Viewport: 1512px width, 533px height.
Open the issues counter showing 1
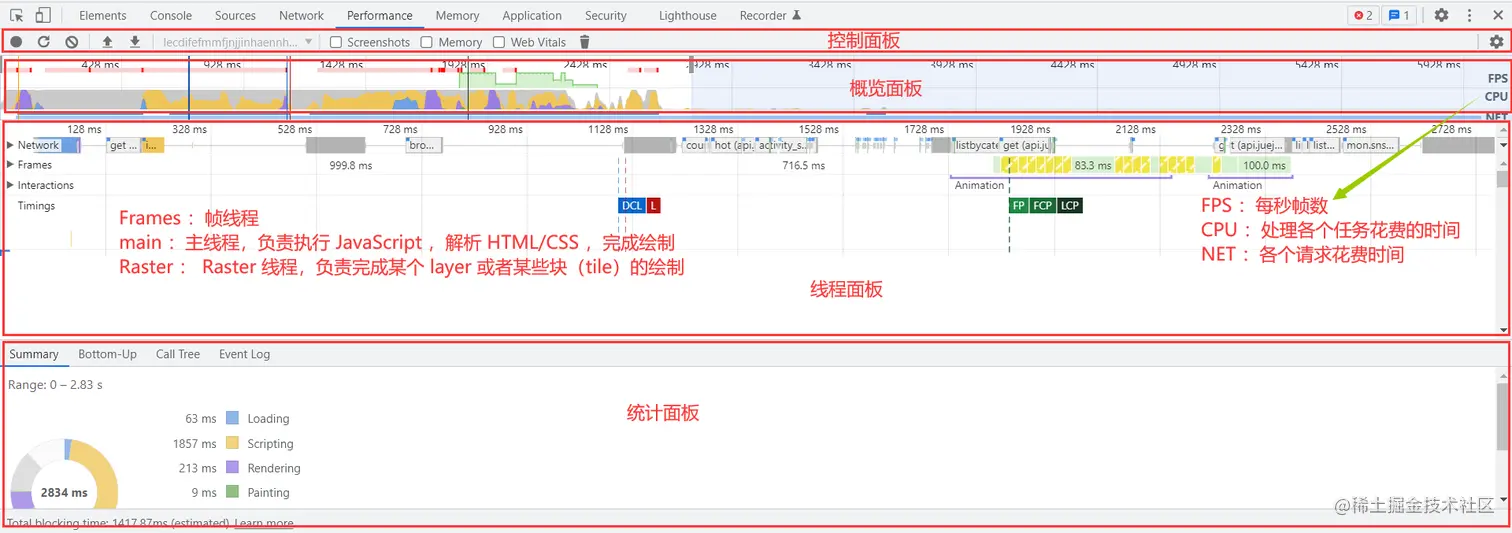(1398, 15)
